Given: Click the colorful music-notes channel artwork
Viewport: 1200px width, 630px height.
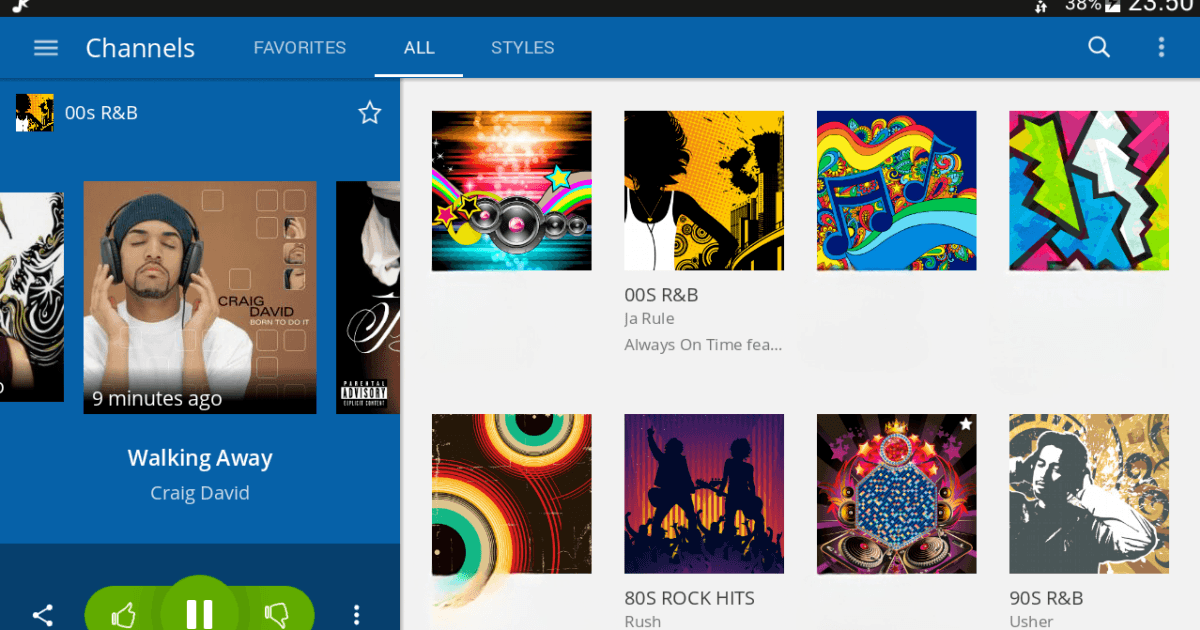Looking at the screenshot, I should 896,190.
